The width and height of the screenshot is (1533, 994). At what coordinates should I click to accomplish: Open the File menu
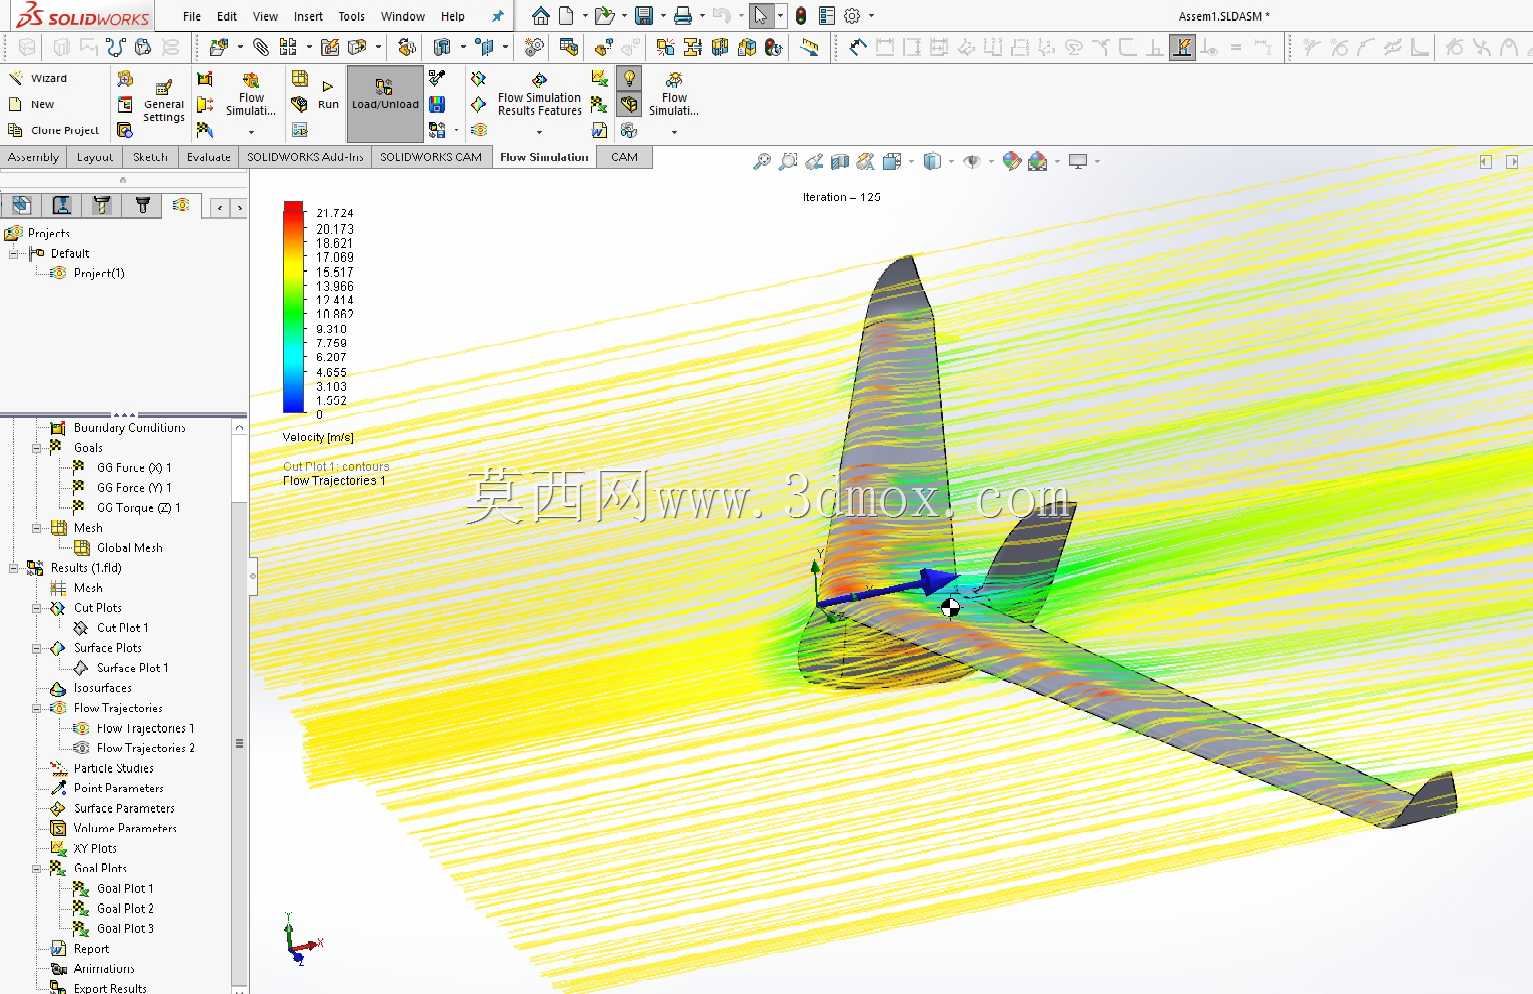click(192, 17)
